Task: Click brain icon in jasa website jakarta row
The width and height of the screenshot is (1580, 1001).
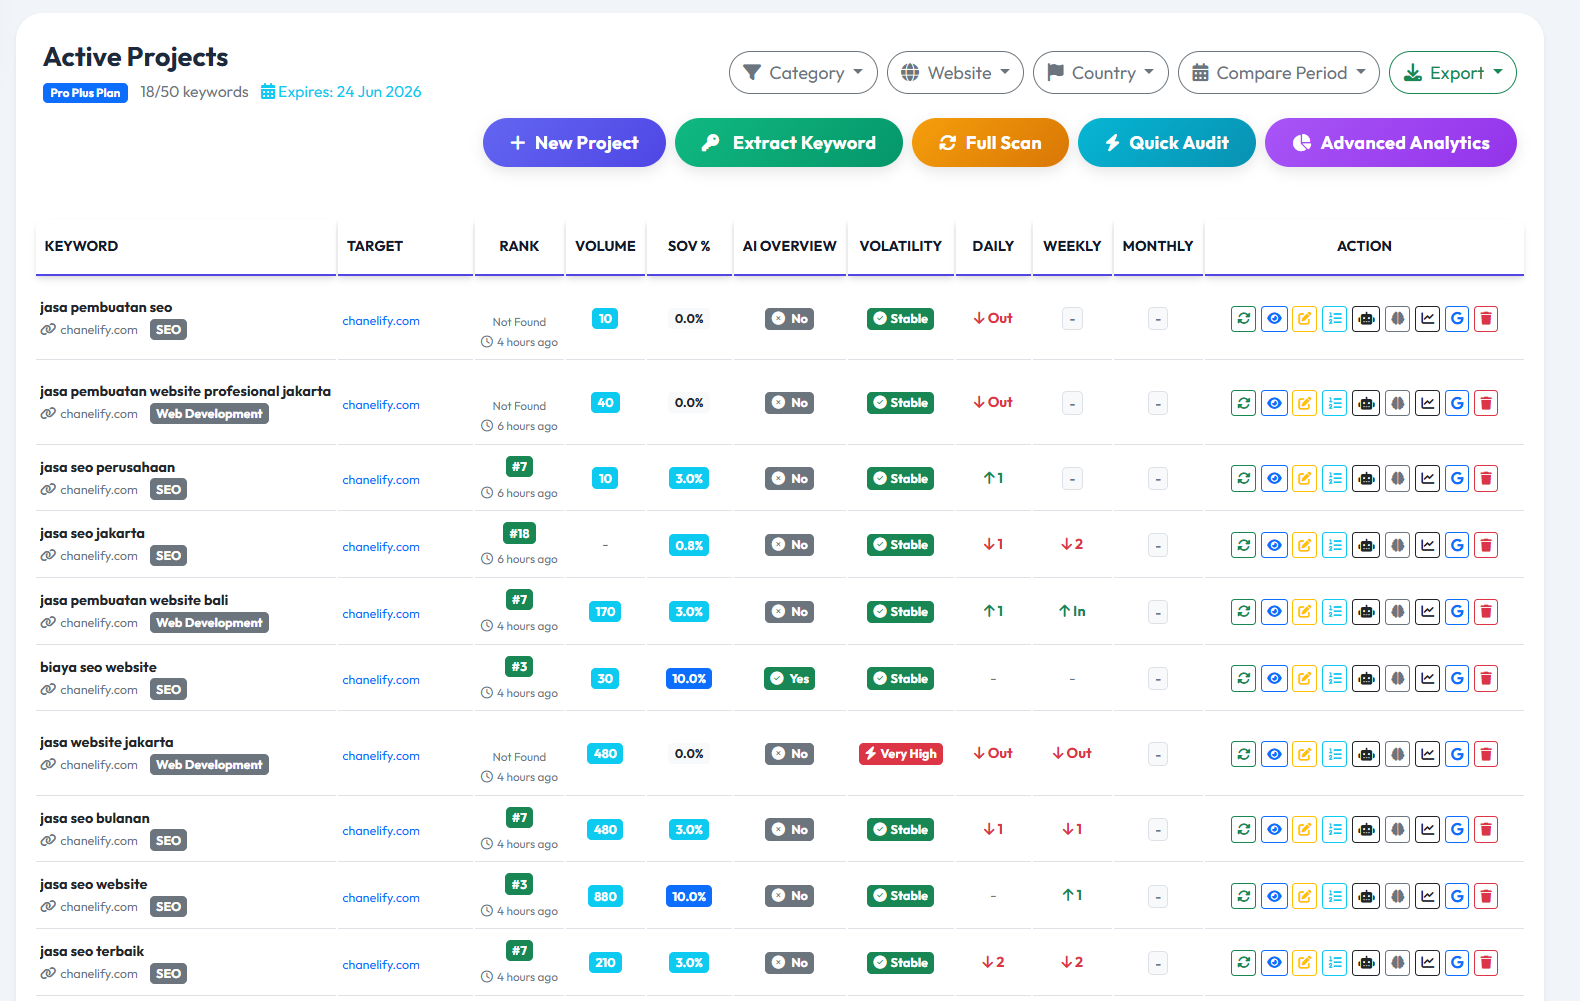Action: (x=1397, y=754)
